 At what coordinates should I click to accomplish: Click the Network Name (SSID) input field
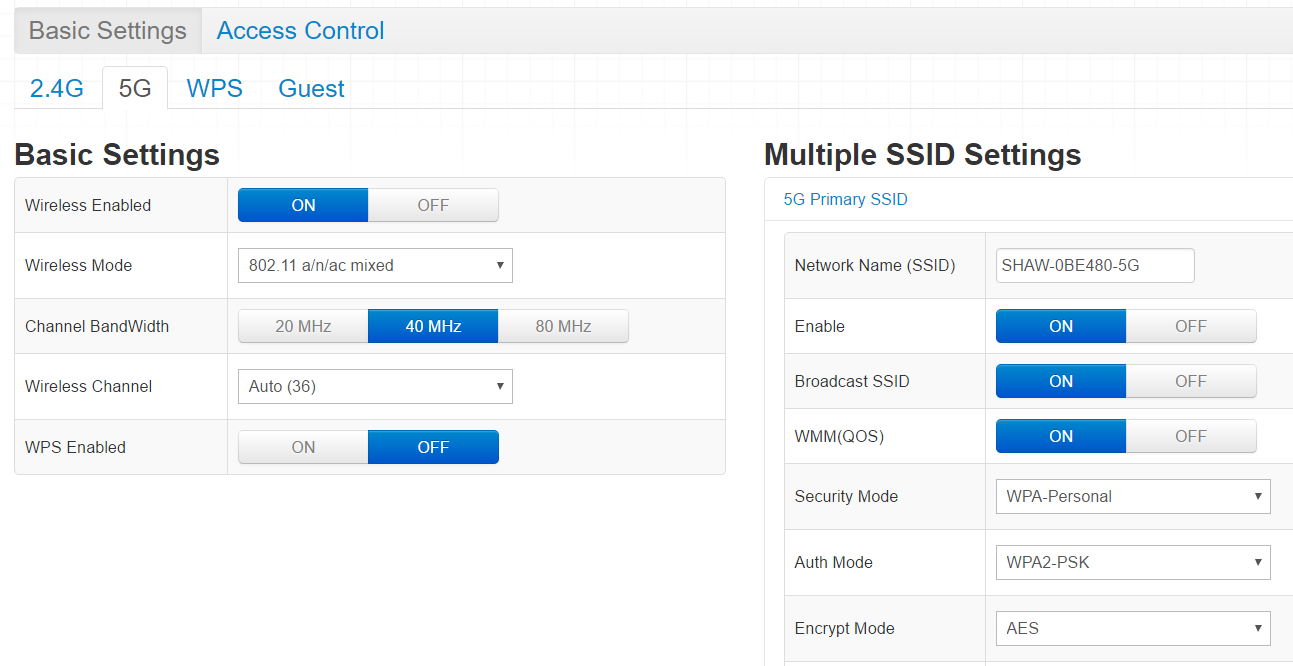click(1095, 265)
